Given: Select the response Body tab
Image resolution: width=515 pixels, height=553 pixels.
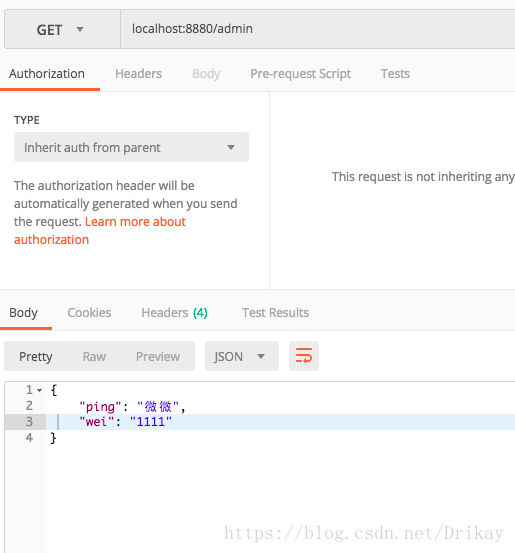Looking at the screenshot, I should tap(23, 313).
